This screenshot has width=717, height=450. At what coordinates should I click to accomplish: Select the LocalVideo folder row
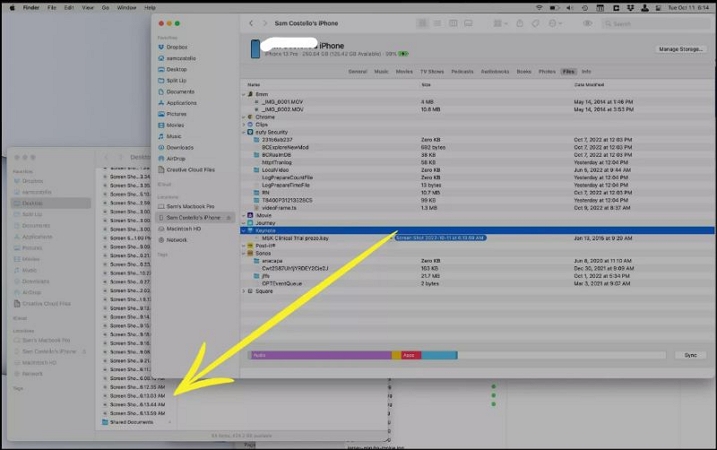477,170
